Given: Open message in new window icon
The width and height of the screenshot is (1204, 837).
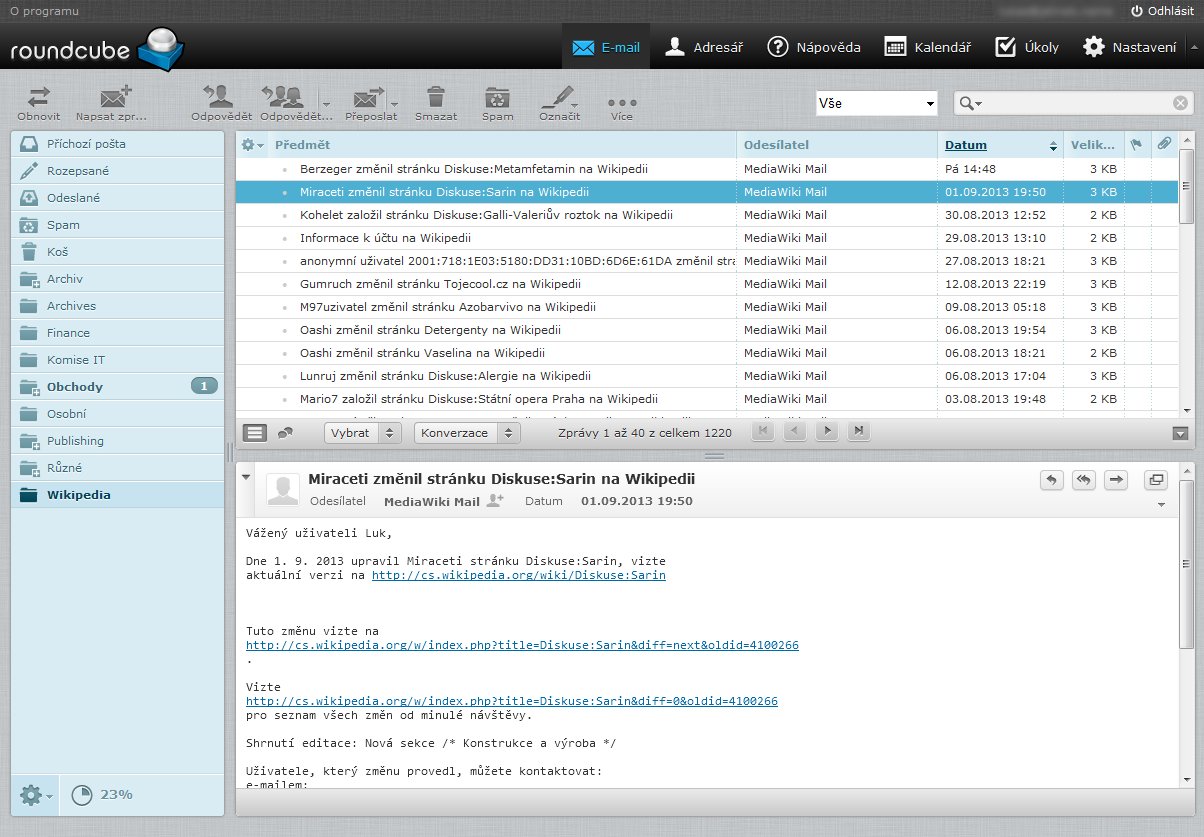Looking at the screenshot, I should click(x=1156, y=480).
